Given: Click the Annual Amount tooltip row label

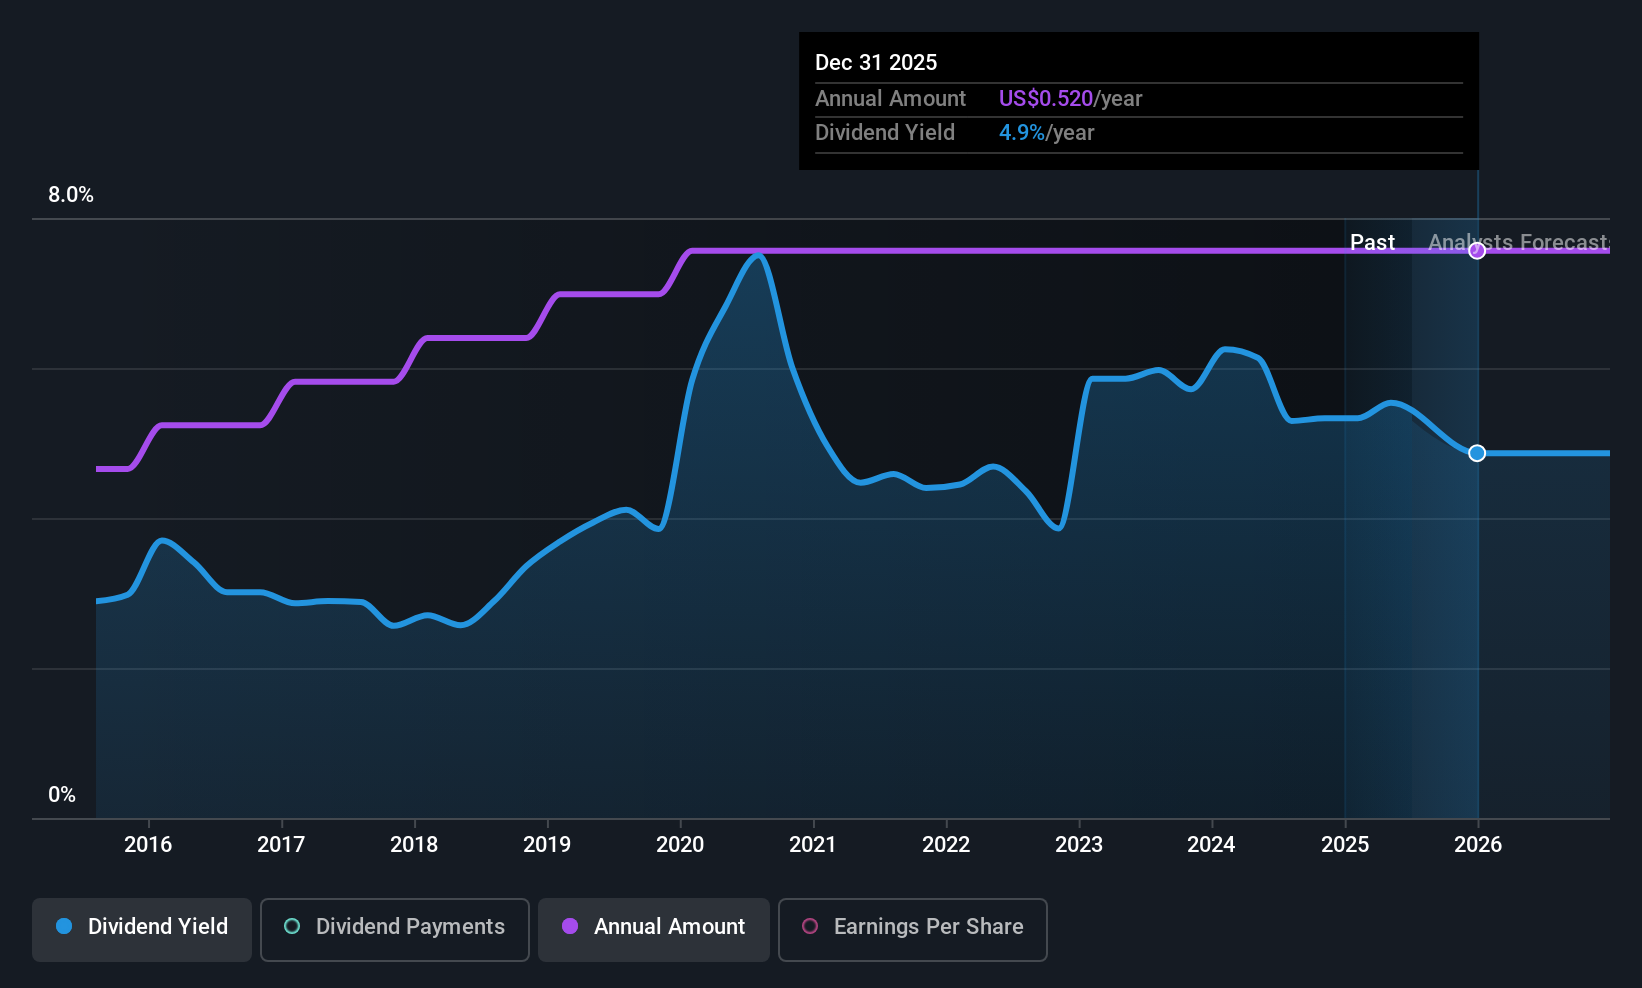Looking at the screenshot, I should tap(890, 98).
